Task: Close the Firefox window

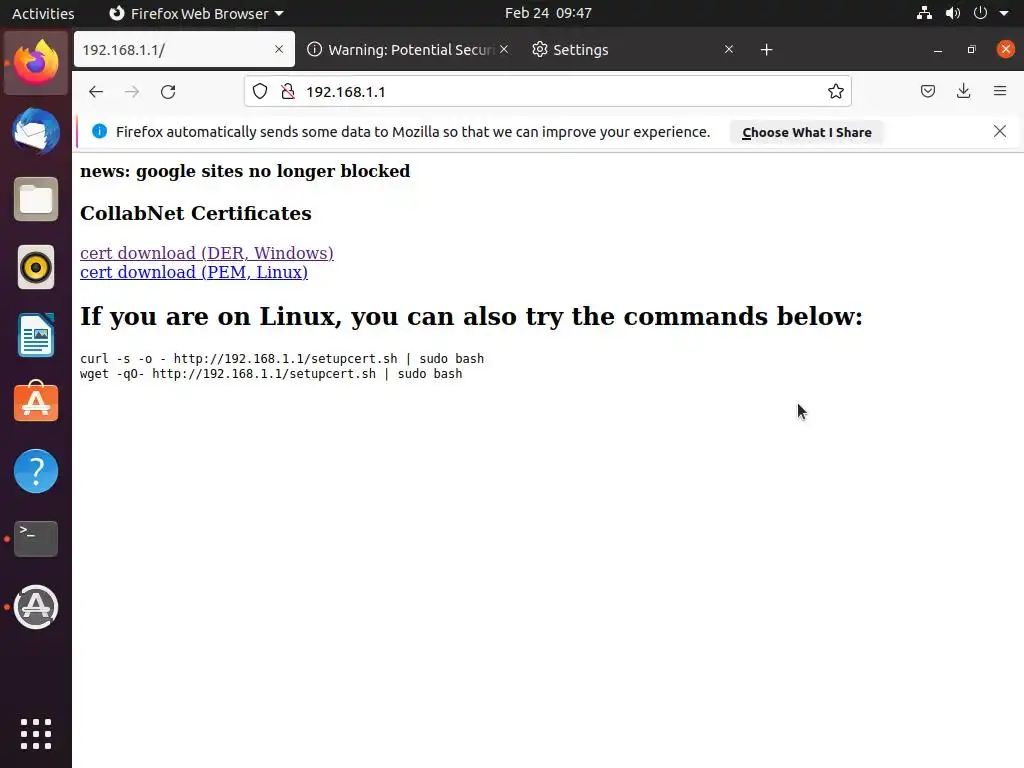Action: pos(1006,49)
